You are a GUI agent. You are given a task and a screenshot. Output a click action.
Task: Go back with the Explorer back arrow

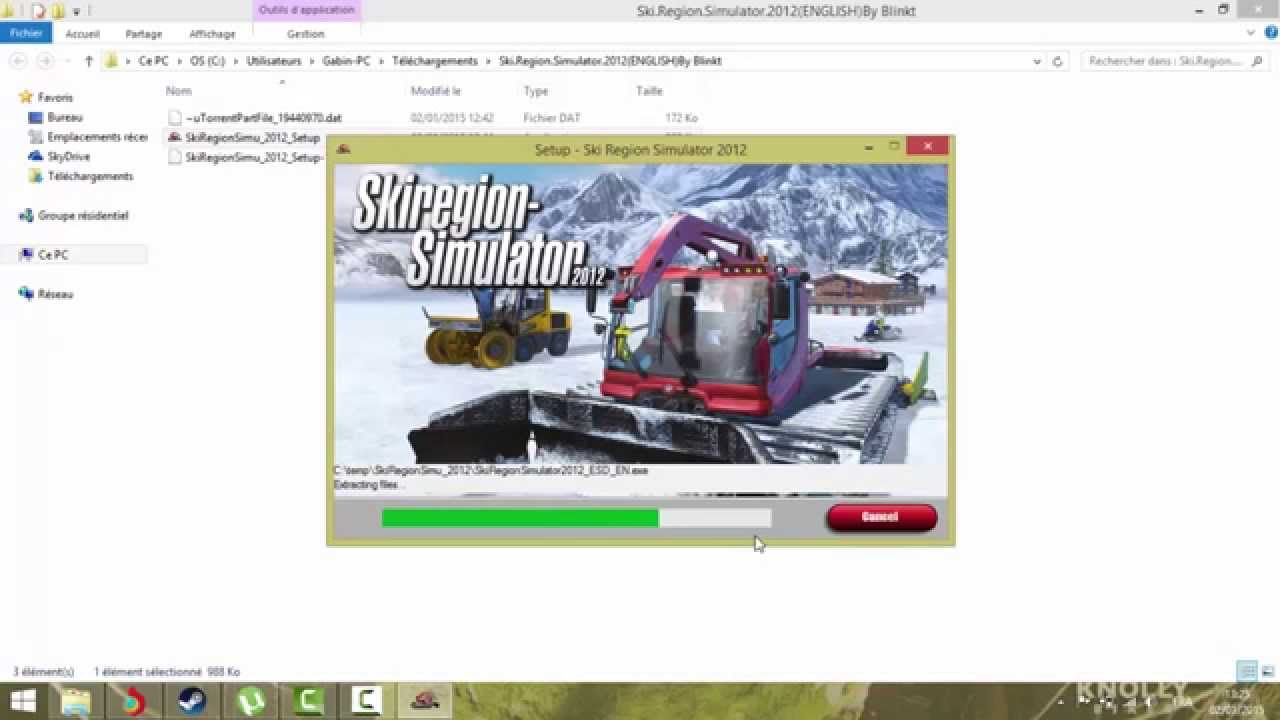point(18,61)
